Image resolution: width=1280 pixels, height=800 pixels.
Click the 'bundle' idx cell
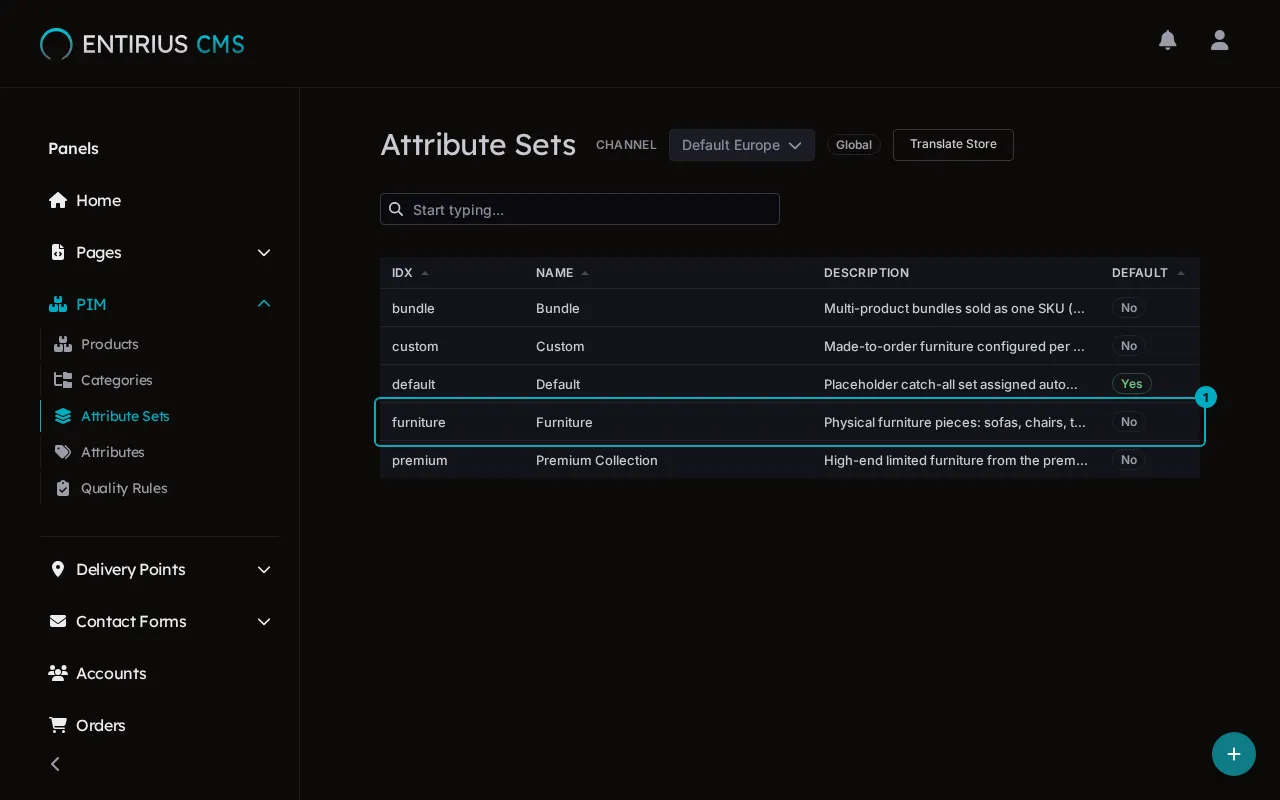coord(413,308)
